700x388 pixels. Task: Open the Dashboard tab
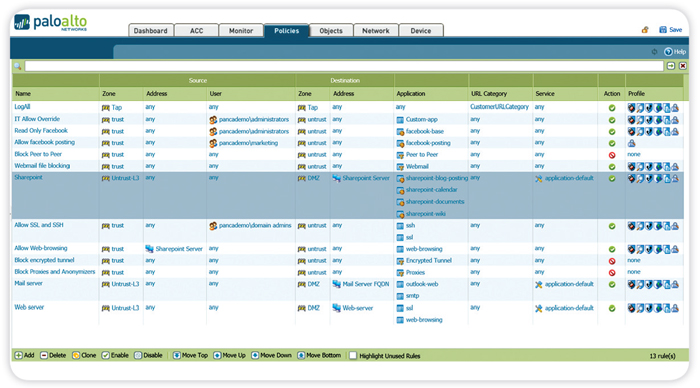(151, 30)
